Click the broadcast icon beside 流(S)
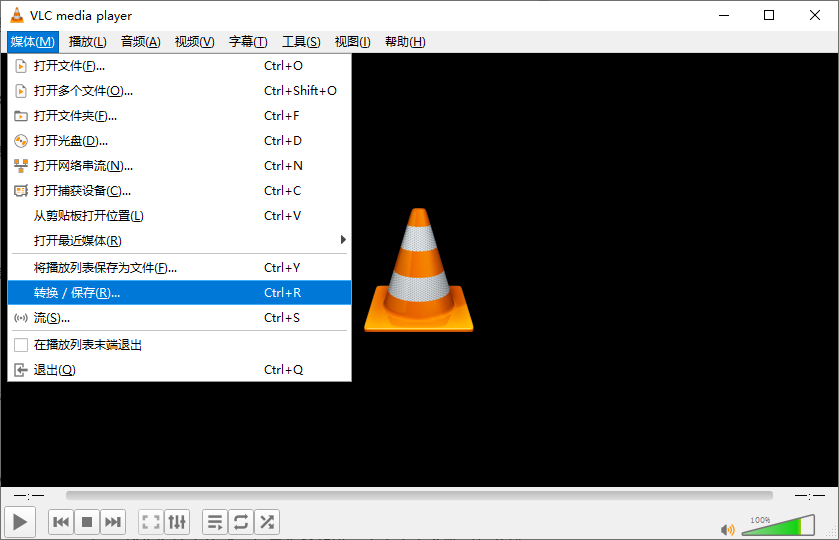839x540 pixels. pos(21,318)
